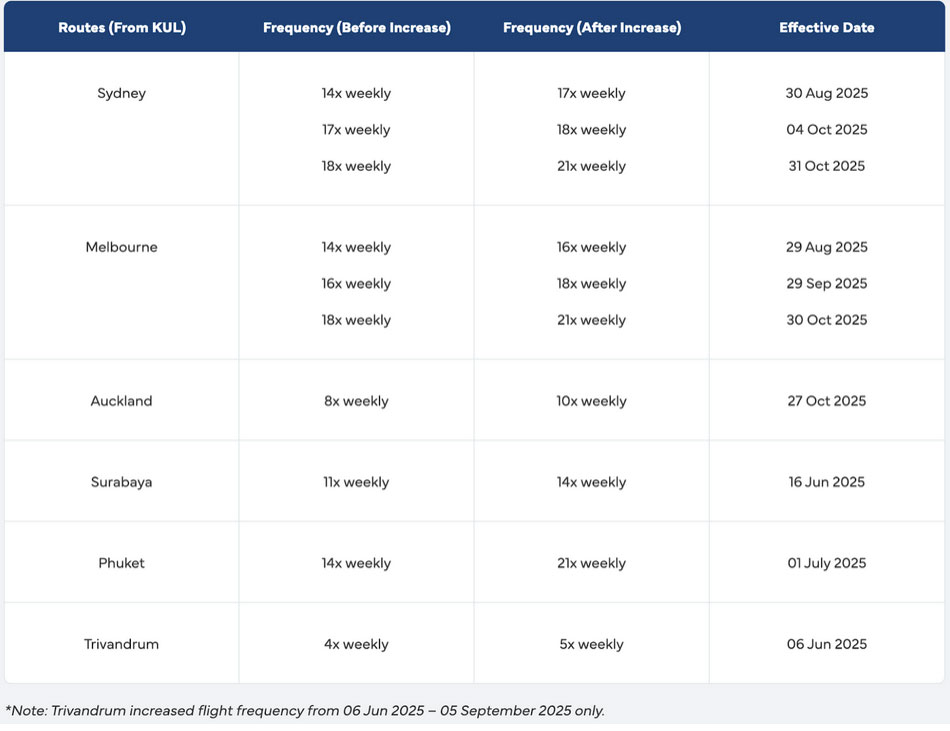Click the Effective Date column header
This screenshot has height=731, width=950.
(x=826, y=27)
